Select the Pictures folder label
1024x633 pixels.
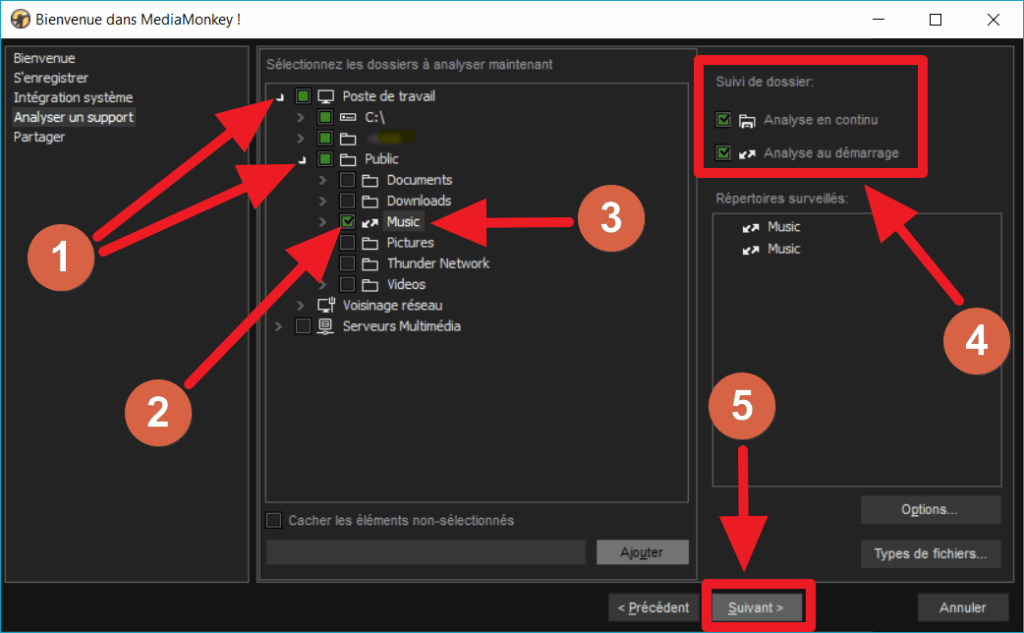click(x=410, y=242)
